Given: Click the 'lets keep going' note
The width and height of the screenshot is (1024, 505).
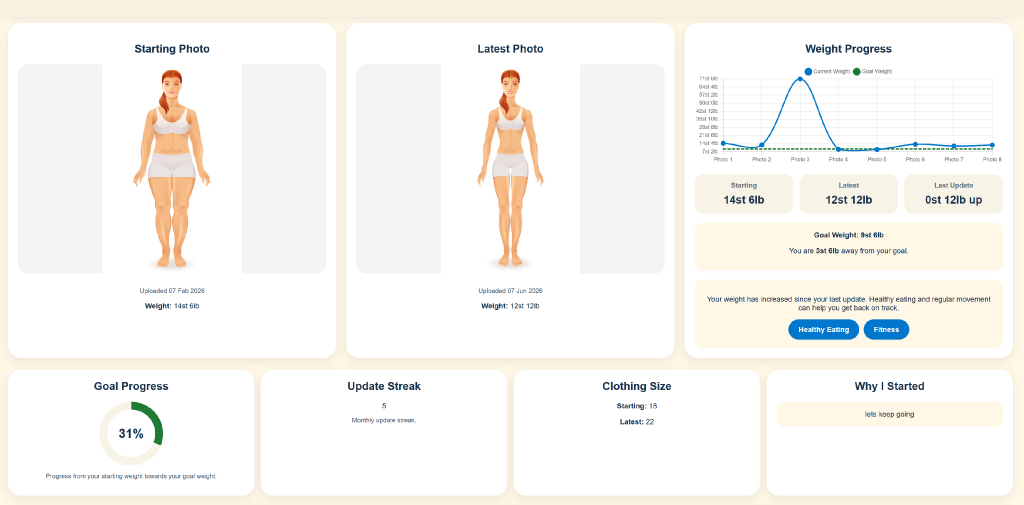Looking at the screenshot, I should pyautogui.click(x=889, y=414).
